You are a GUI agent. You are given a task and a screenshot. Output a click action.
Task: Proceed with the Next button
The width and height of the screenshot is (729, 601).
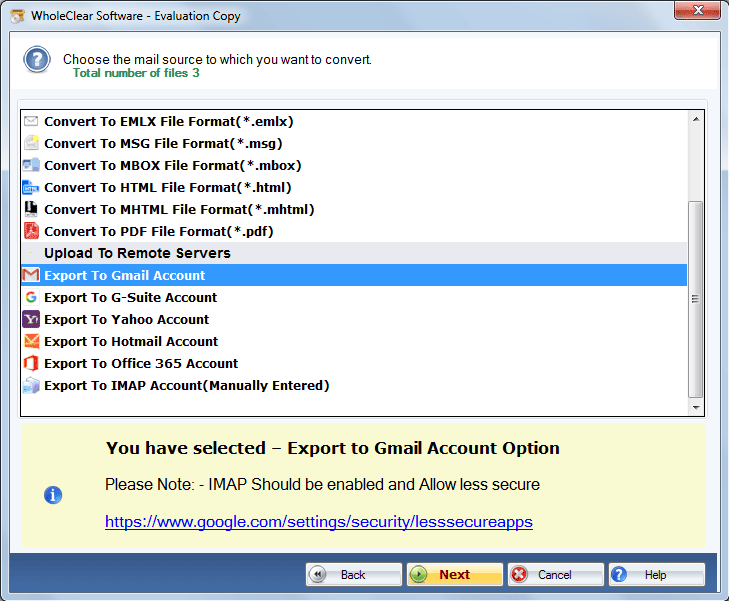click(x=455, y=575)
